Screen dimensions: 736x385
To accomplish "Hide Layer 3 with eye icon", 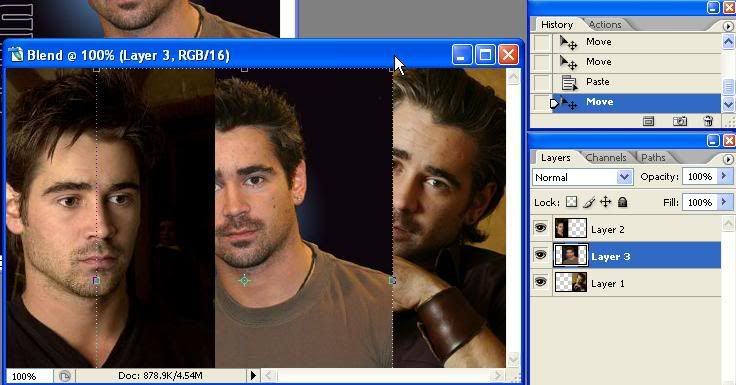I will tap(541, 255).
